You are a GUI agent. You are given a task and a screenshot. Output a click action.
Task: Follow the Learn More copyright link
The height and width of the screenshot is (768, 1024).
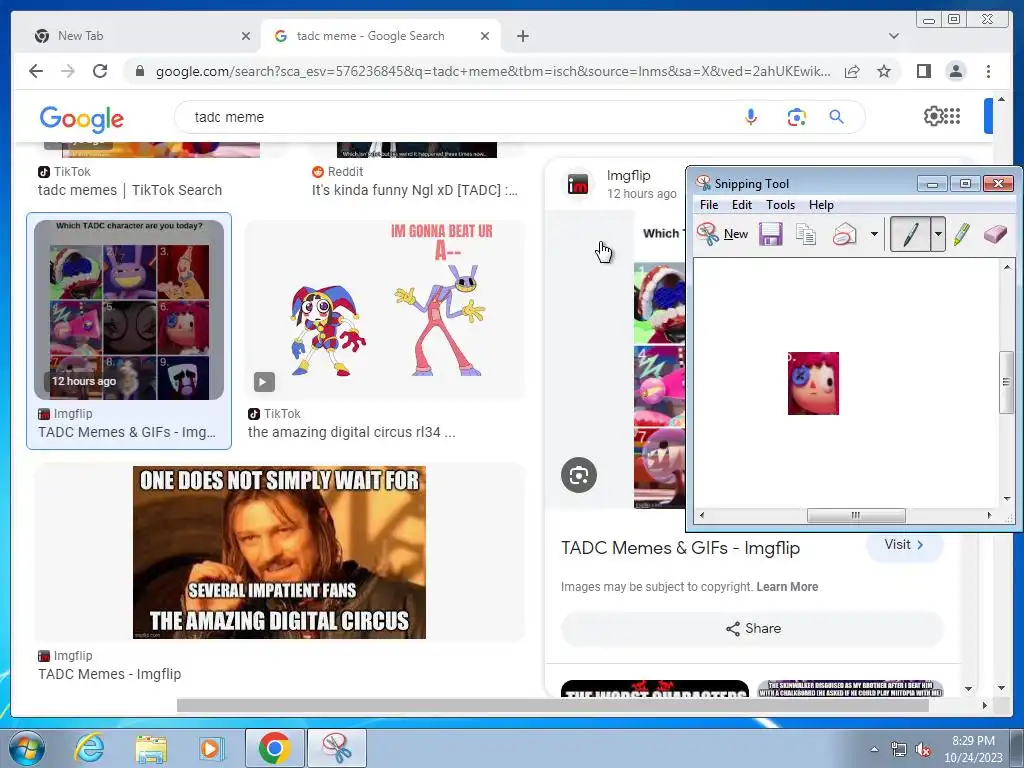click(x=787, y=586)
